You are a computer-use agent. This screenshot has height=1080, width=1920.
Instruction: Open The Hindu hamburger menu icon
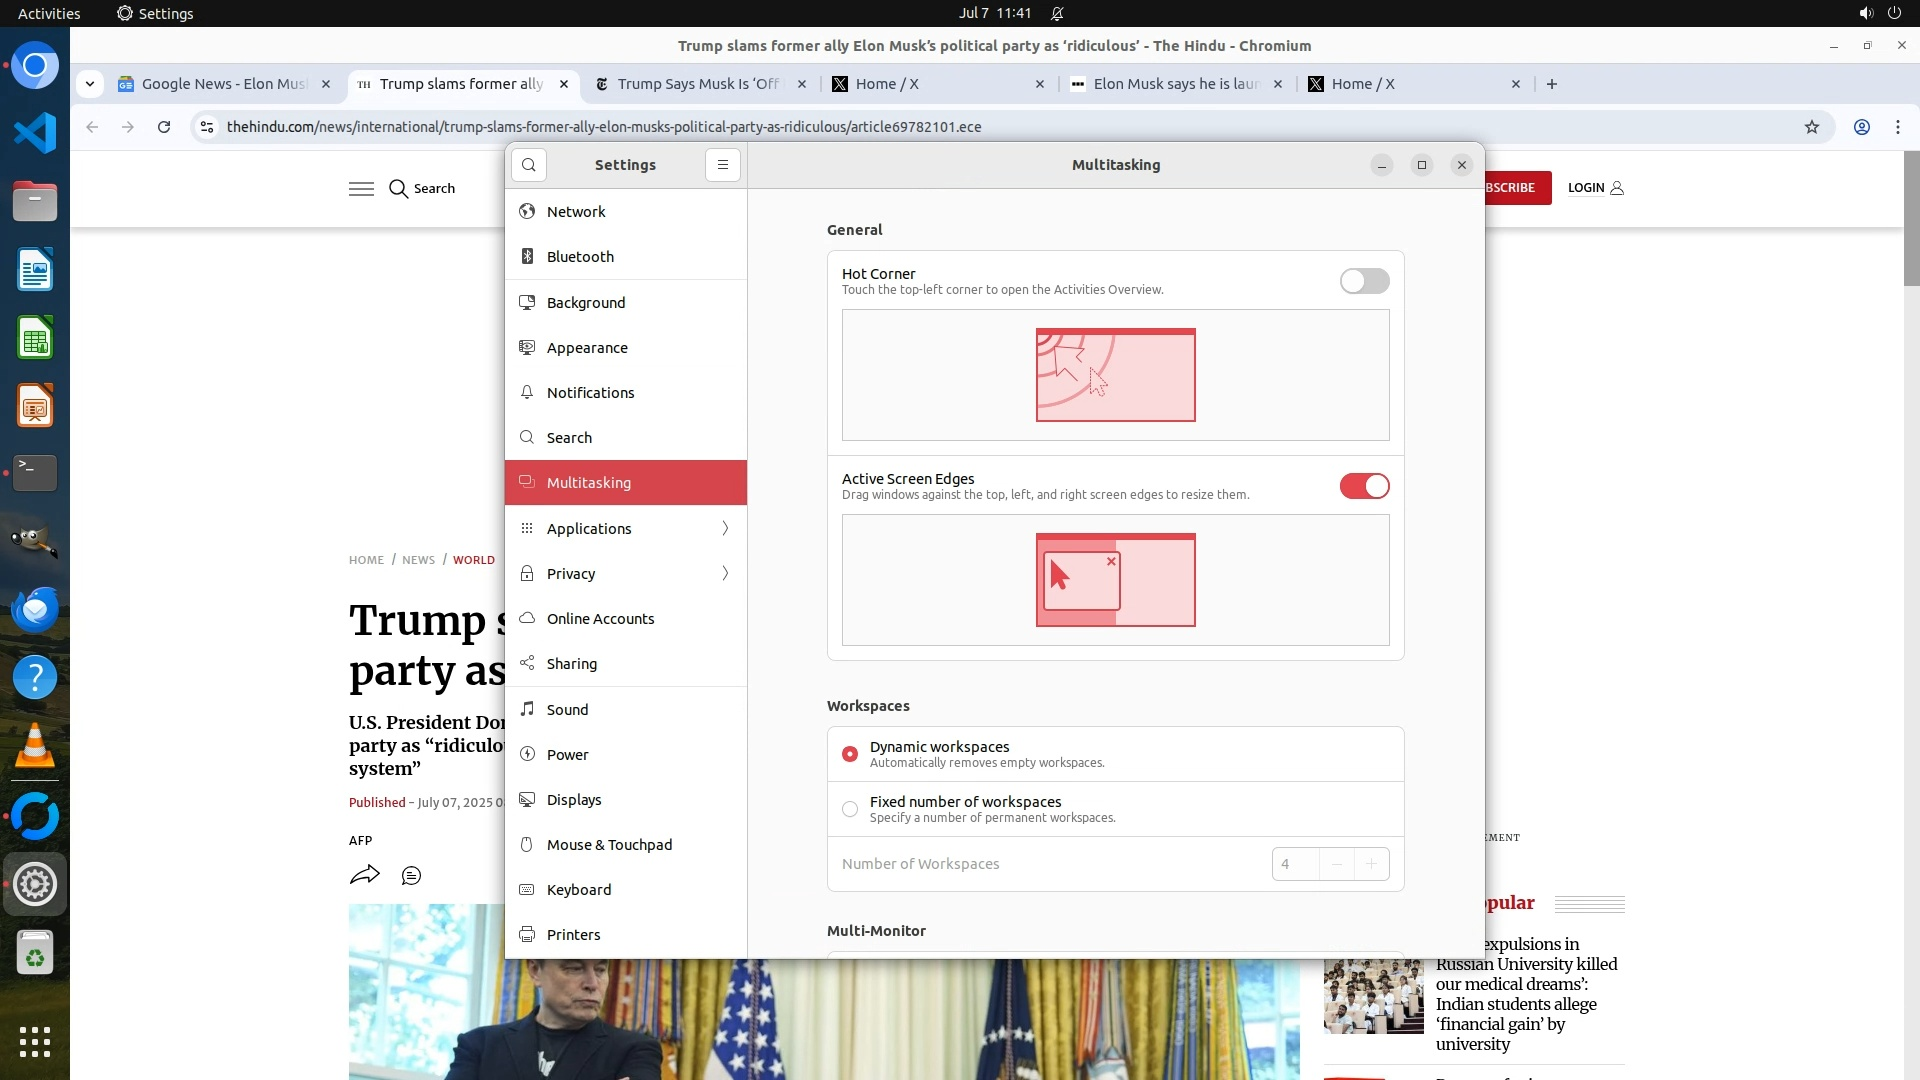pos(361,189)
